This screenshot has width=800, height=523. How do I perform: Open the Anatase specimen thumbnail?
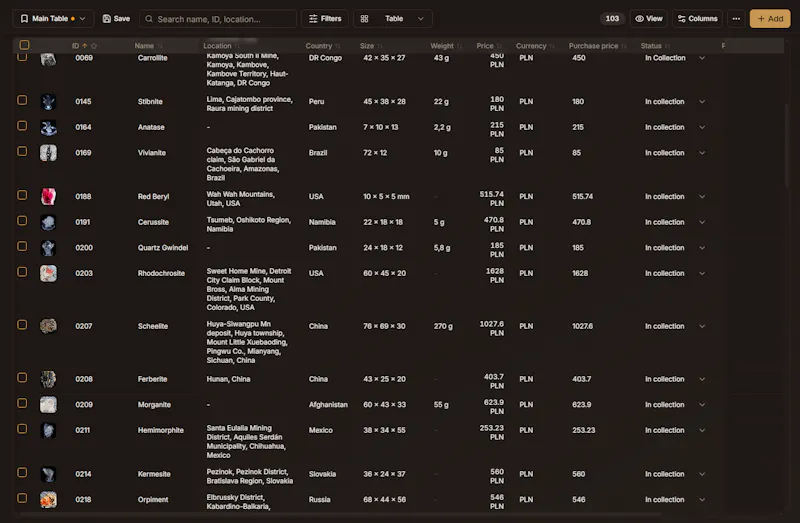48,128
